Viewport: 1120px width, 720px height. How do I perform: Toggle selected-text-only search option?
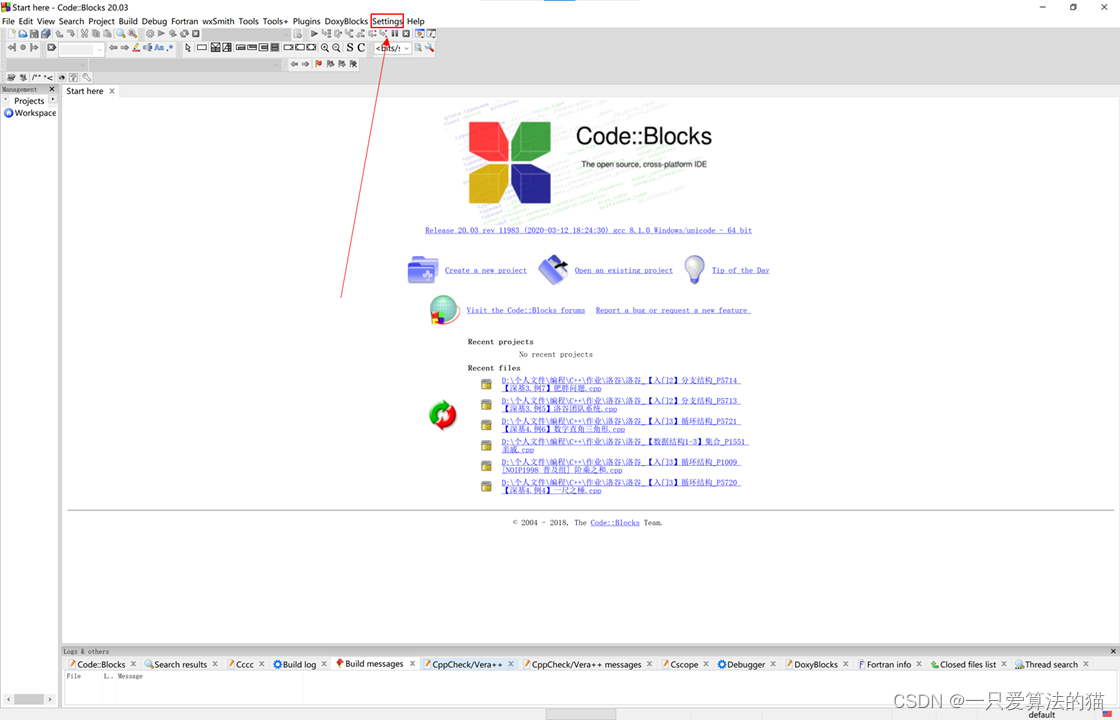pos(147,48)
